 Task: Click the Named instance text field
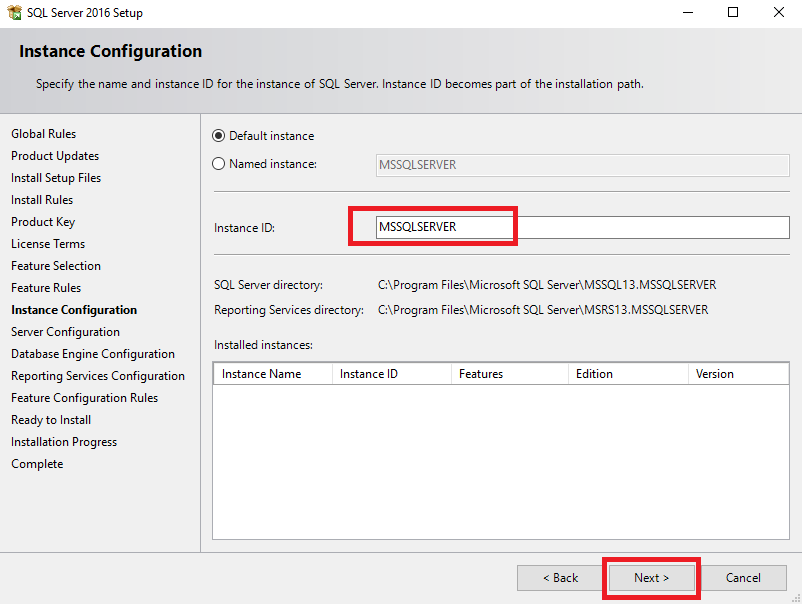tap(583, 165)
